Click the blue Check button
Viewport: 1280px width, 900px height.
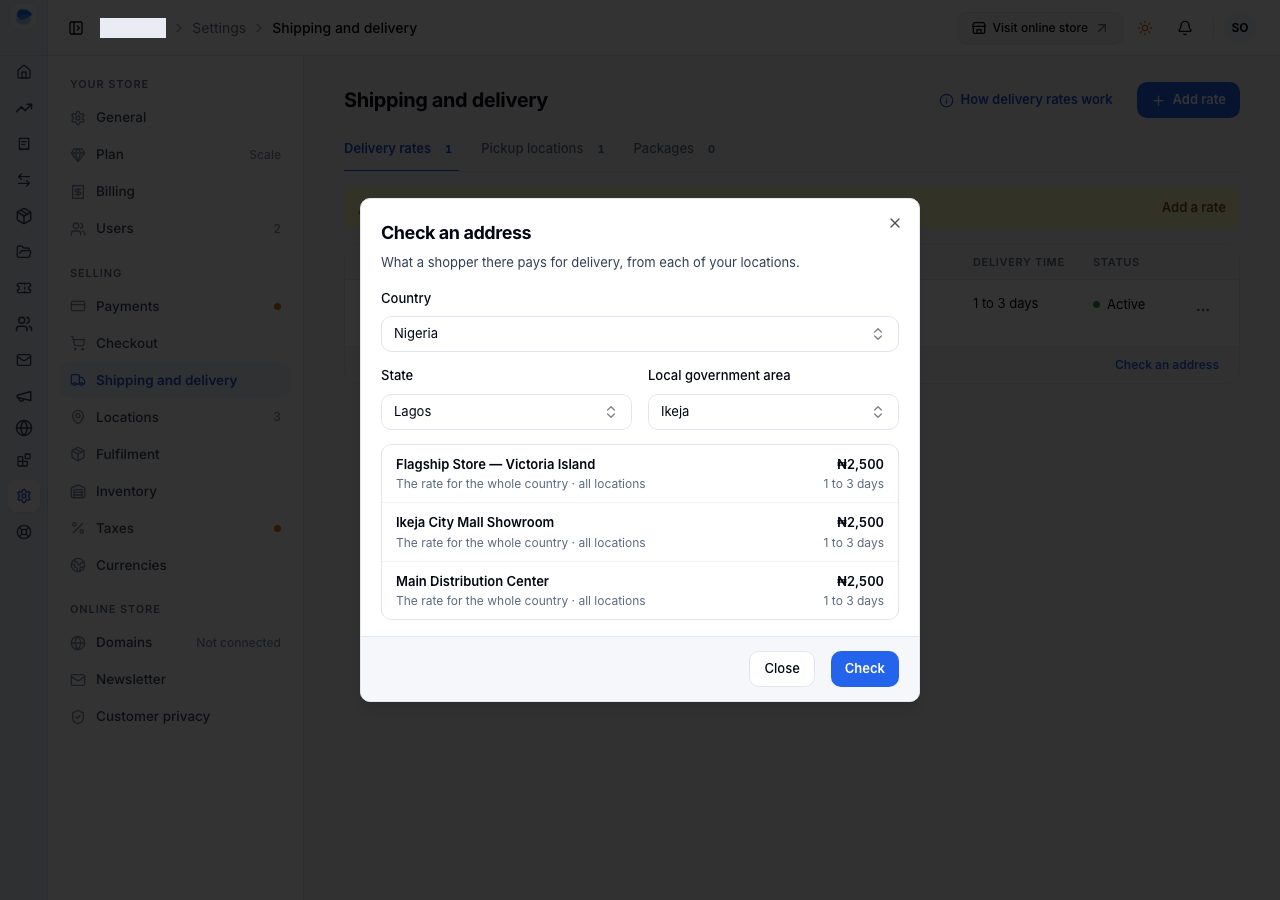865,669
